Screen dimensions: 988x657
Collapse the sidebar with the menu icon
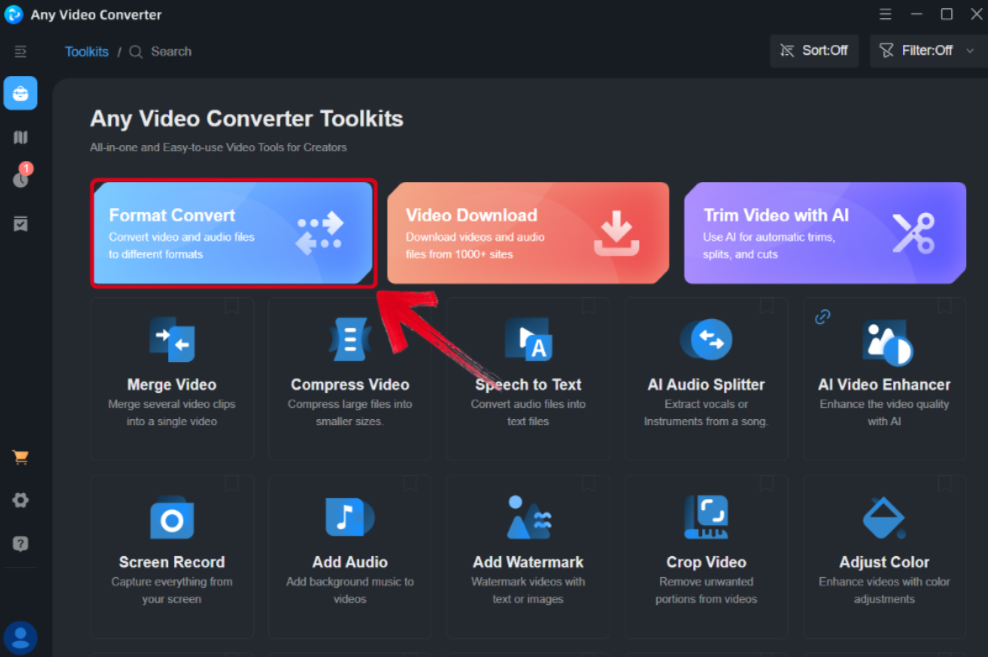pos(20,51)
